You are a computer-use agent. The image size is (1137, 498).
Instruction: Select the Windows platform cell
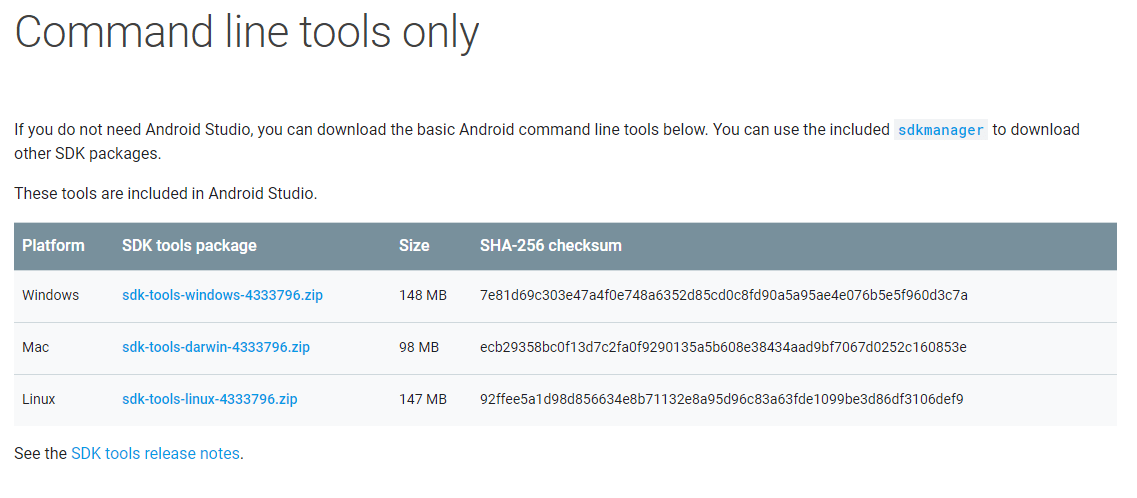[x=50, y=296]
